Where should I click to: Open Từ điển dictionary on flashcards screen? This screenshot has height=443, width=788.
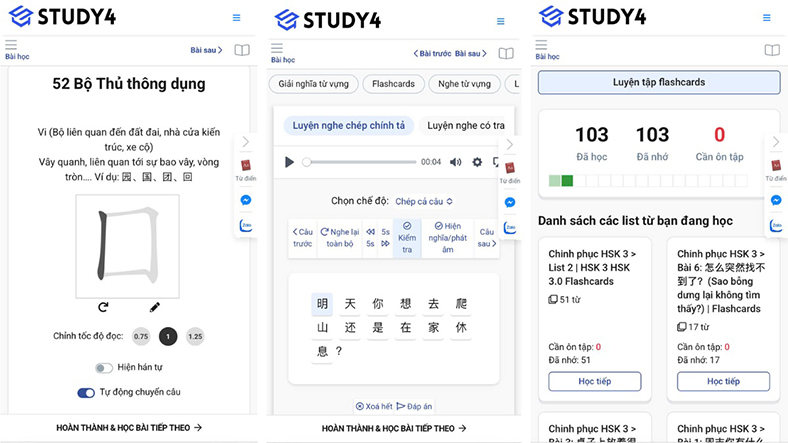coord(776,170)
